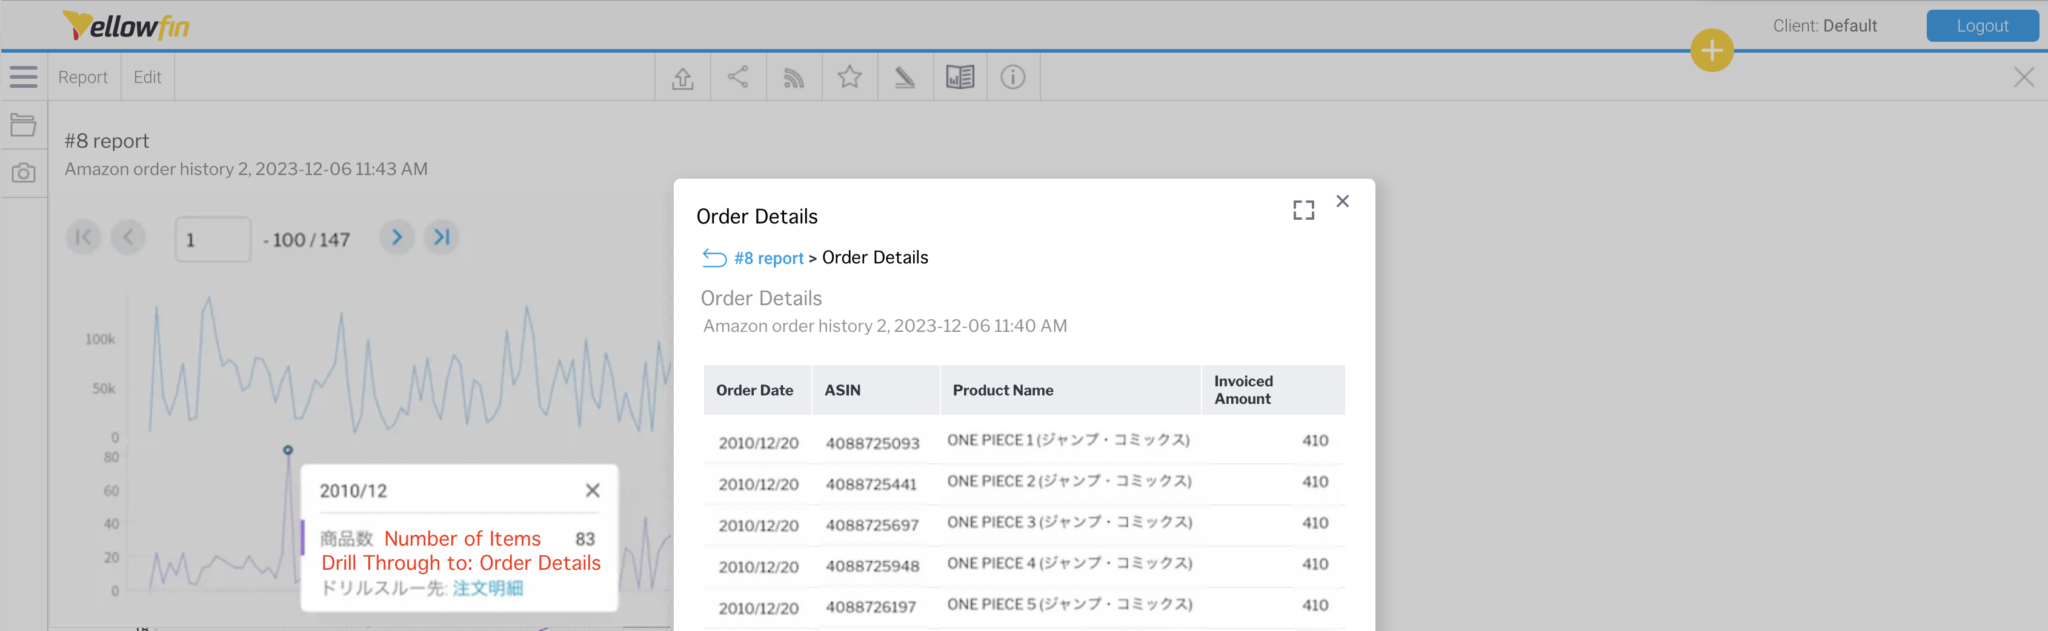Screen dimensions: 2048x631
Task: Click ASIN cell 4088725948
Action: click(872, 566)
